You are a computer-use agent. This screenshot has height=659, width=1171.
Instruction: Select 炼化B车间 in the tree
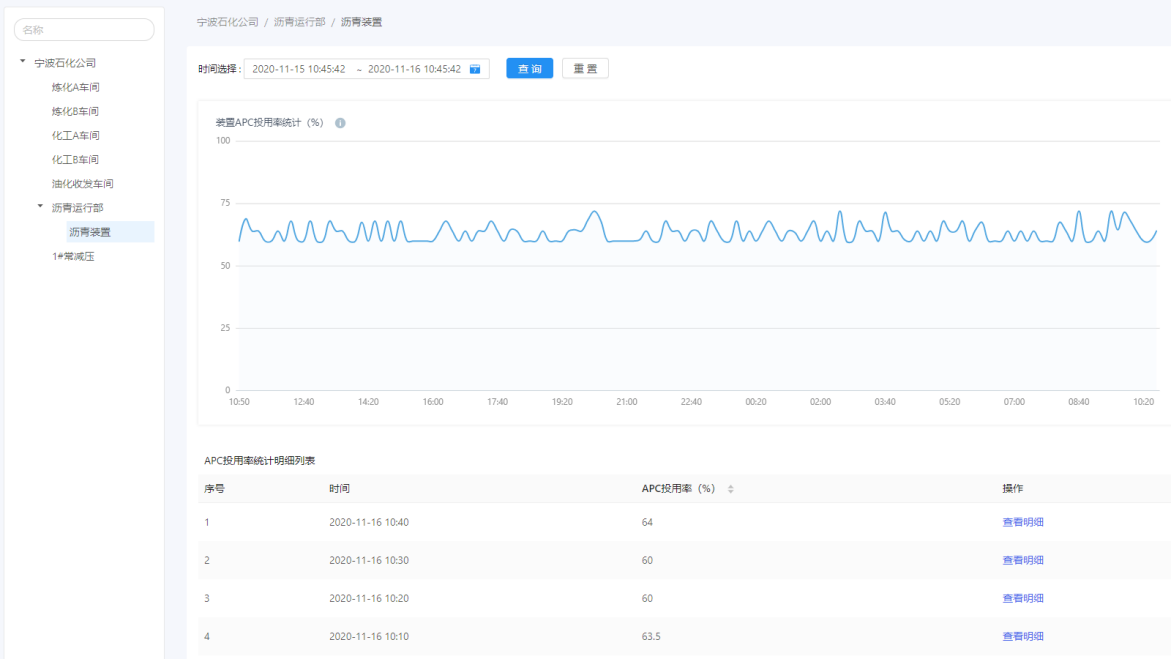tap(76, 111)
